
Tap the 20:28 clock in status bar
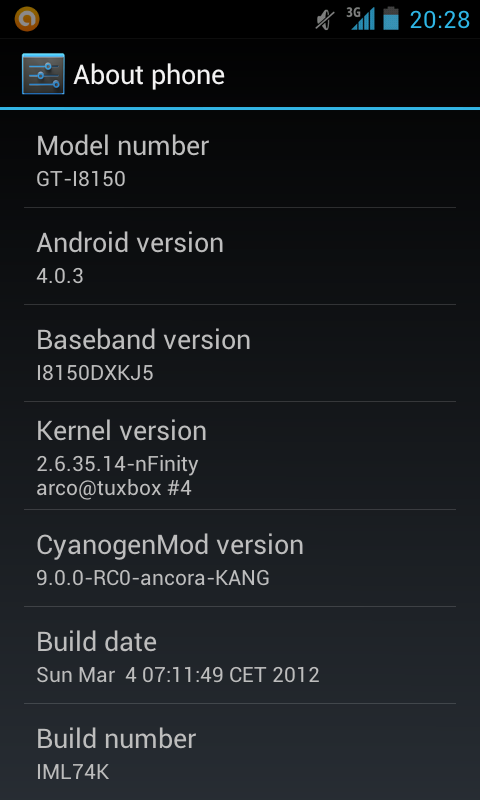[x=440, y=20]
